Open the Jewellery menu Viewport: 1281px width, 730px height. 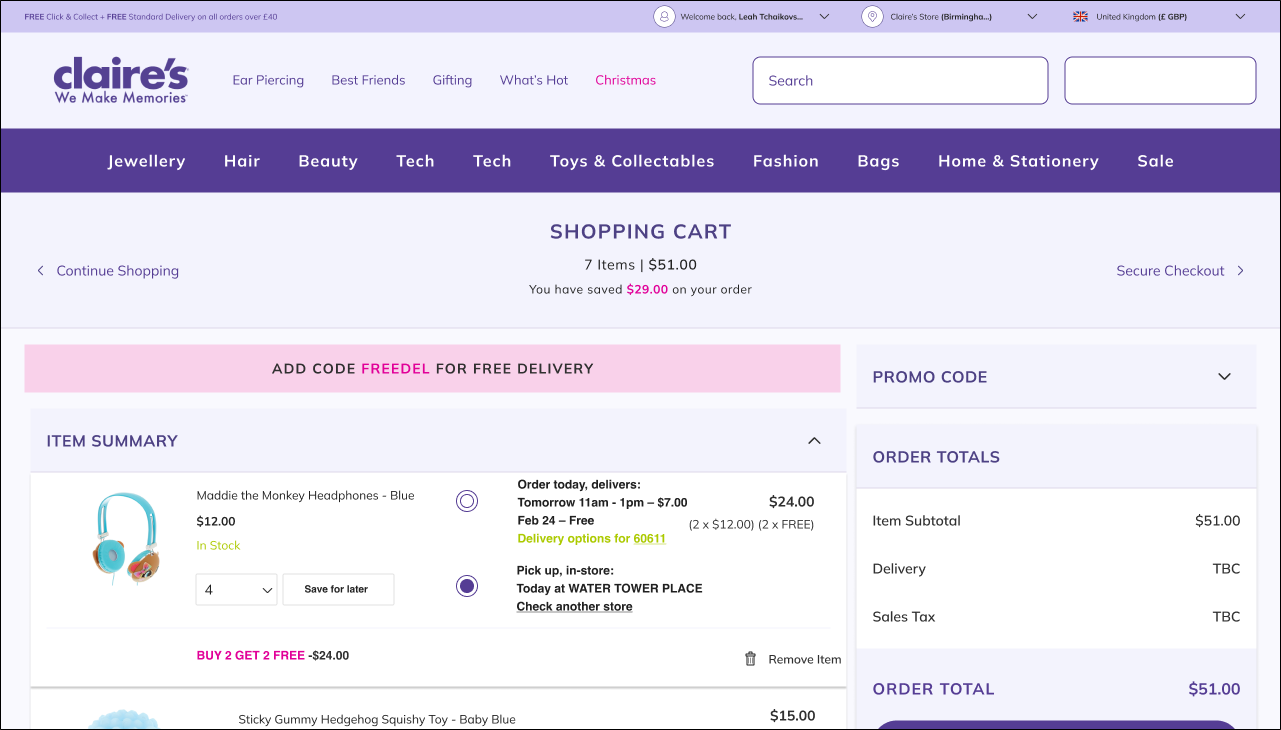tap(147, 161)
